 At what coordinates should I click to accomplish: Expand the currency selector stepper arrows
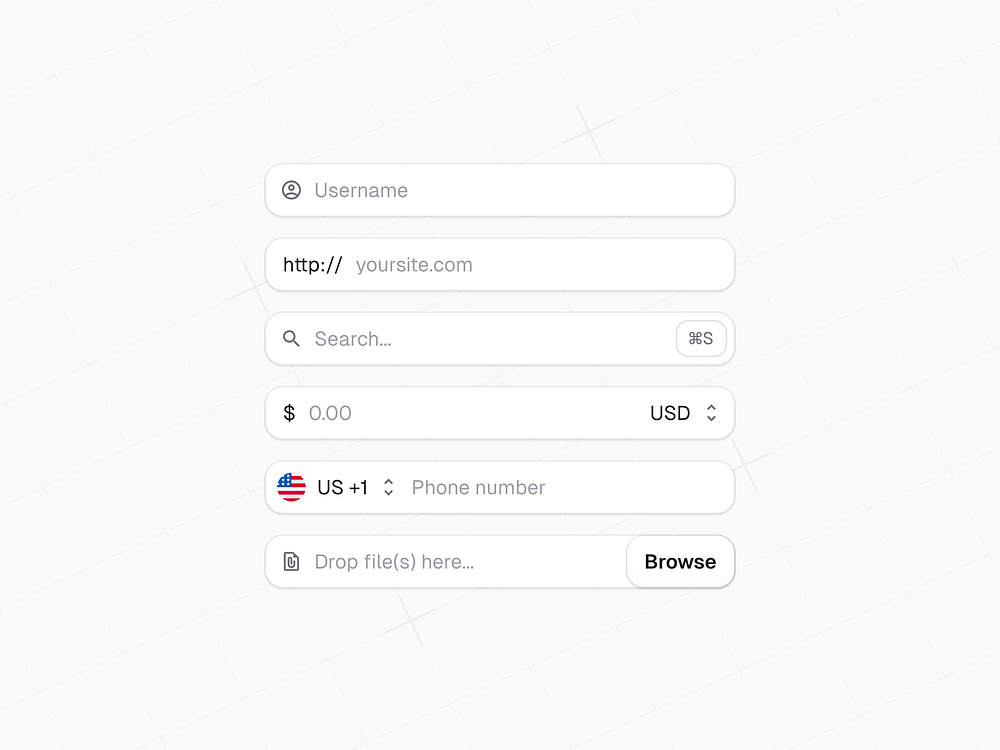(711, 413)
